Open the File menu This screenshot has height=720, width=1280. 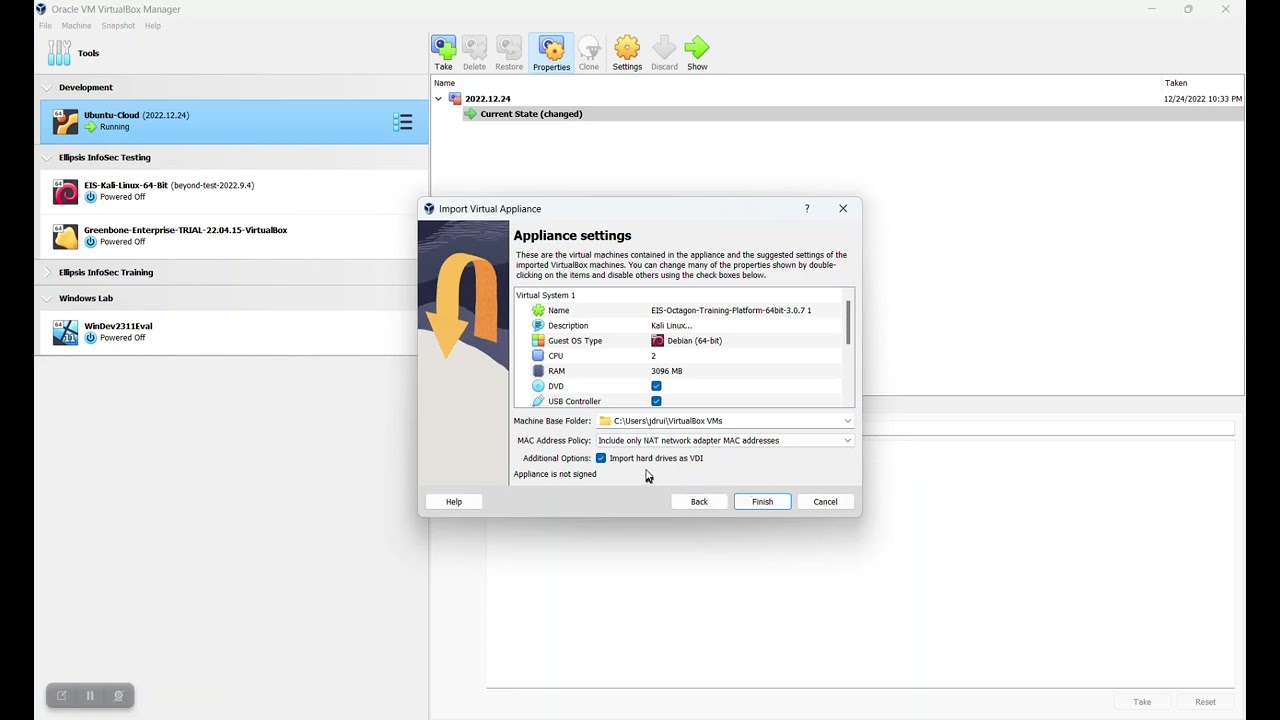[45, 26]
